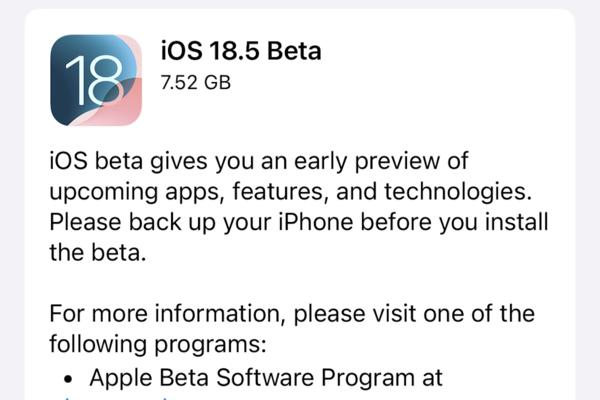Click the "For more information" line
The image size is (600, 400).
point(291,313)
